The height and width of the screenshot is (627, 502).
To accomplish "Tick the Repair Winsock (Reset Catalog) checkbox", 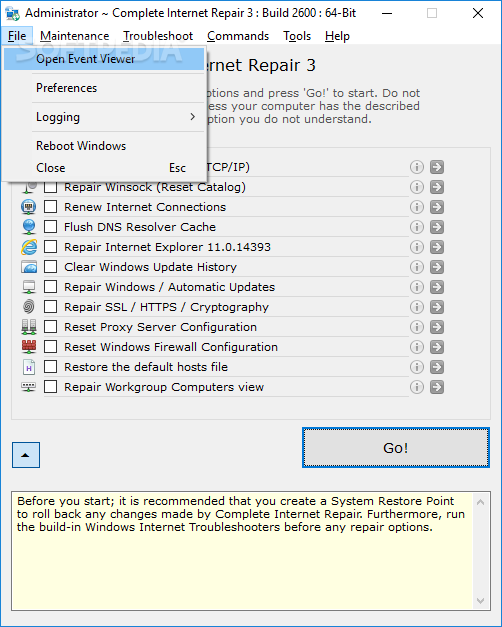I will click(x=50, y=187).
